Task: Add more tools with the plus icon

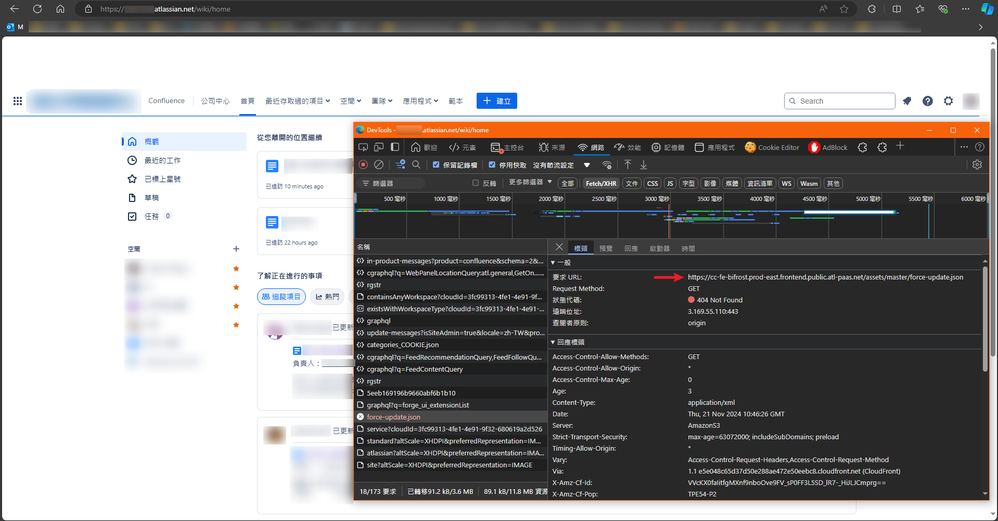Action: (900, 146)
